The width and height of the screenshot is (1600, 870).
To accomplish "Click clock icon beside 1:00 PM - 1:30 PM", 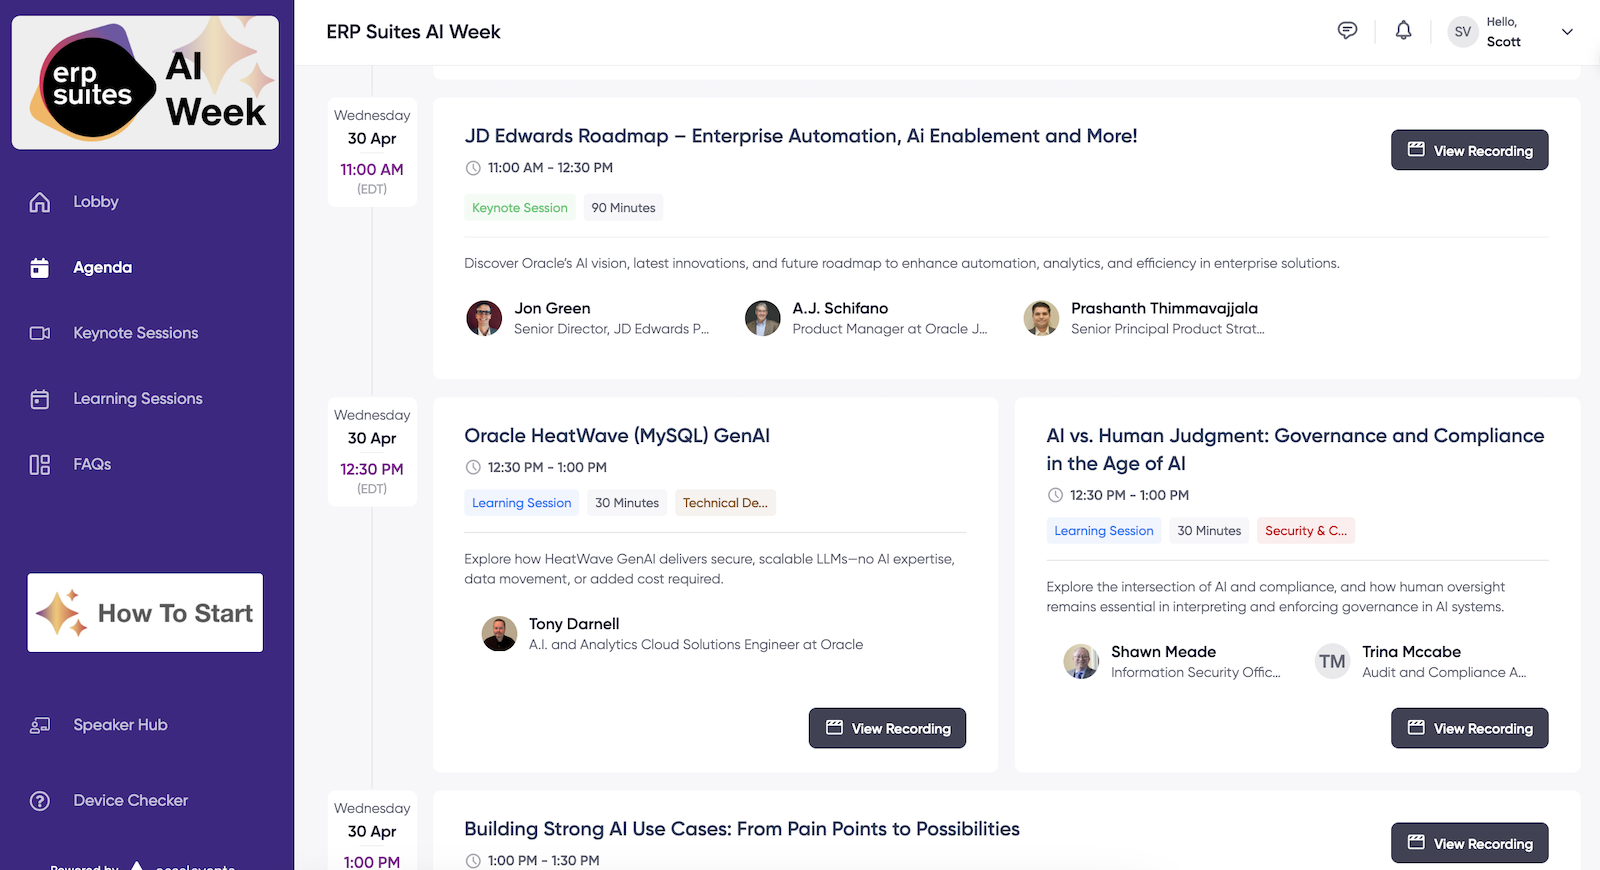I will point(473,861).
